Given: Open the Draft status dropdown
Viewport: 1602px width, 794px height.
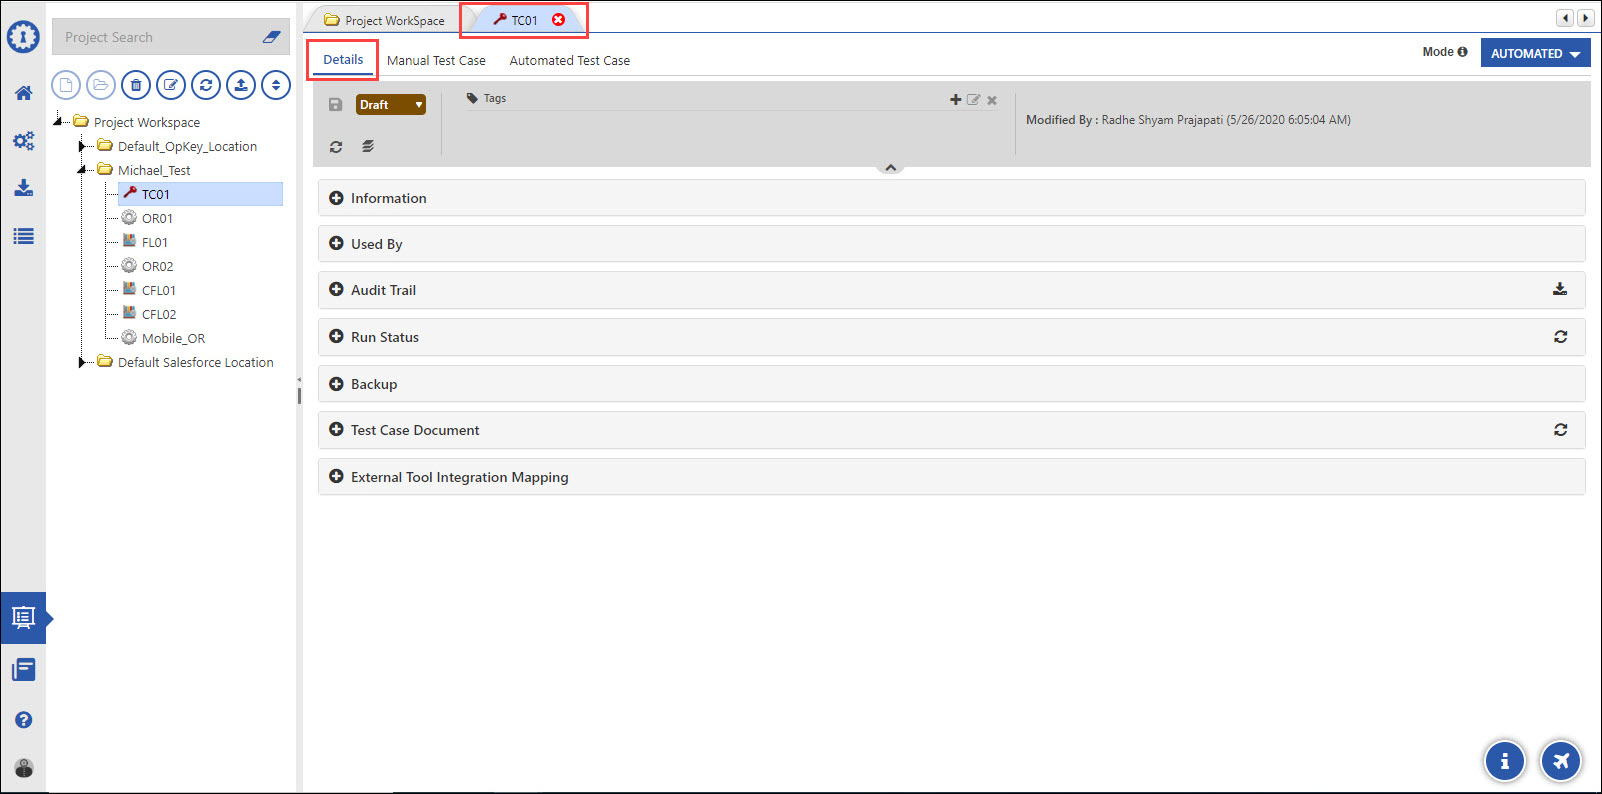Looking at the screenshot, I should coord(391,105).
